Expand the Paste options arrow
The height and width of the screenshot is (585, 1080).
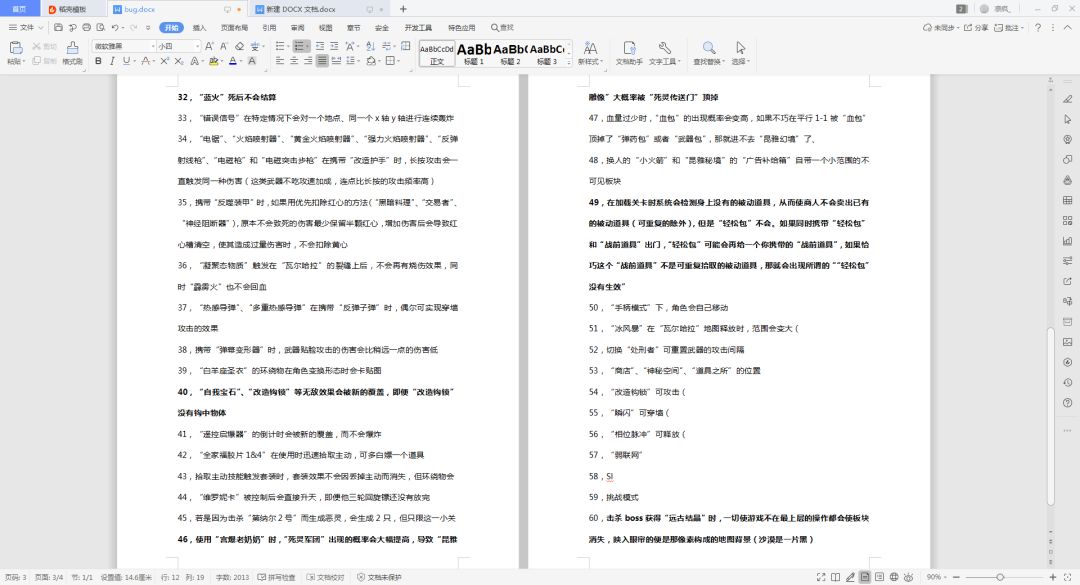coord(23,61)
